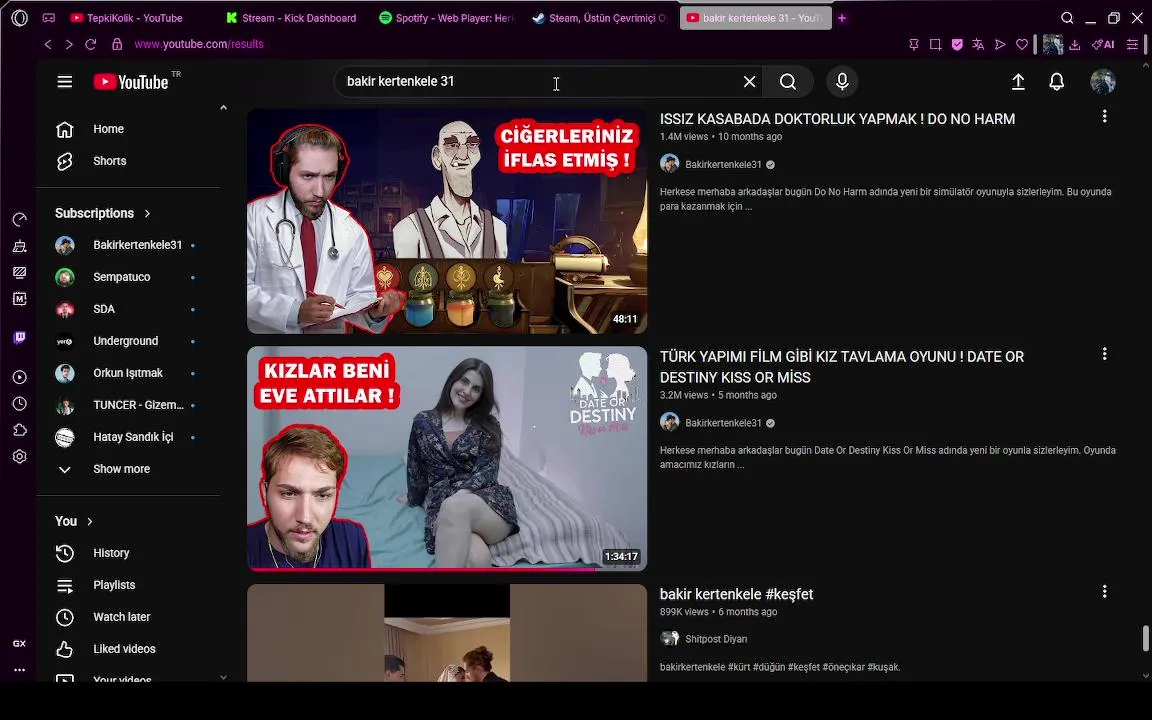Open the browser tab search magnifier
The image size is (1152, 720).
(1067, 18)
